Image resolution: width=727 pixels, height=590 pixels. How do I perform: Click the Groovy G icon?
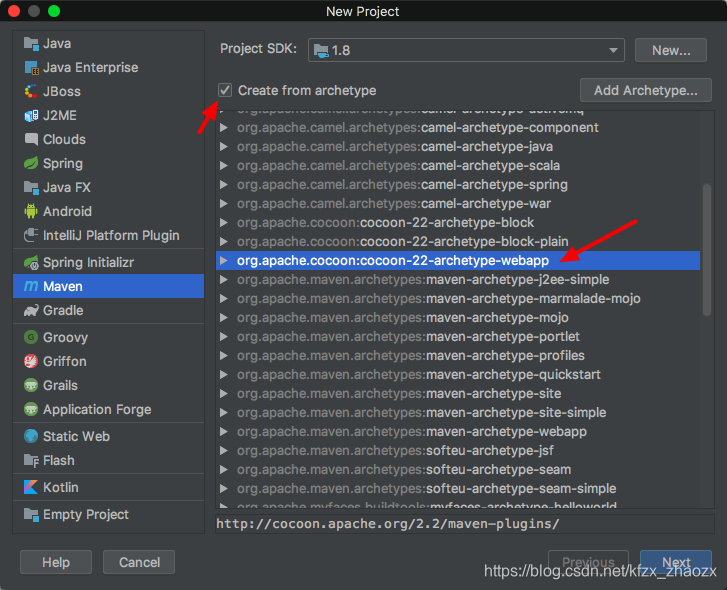[x=31, y=337]
